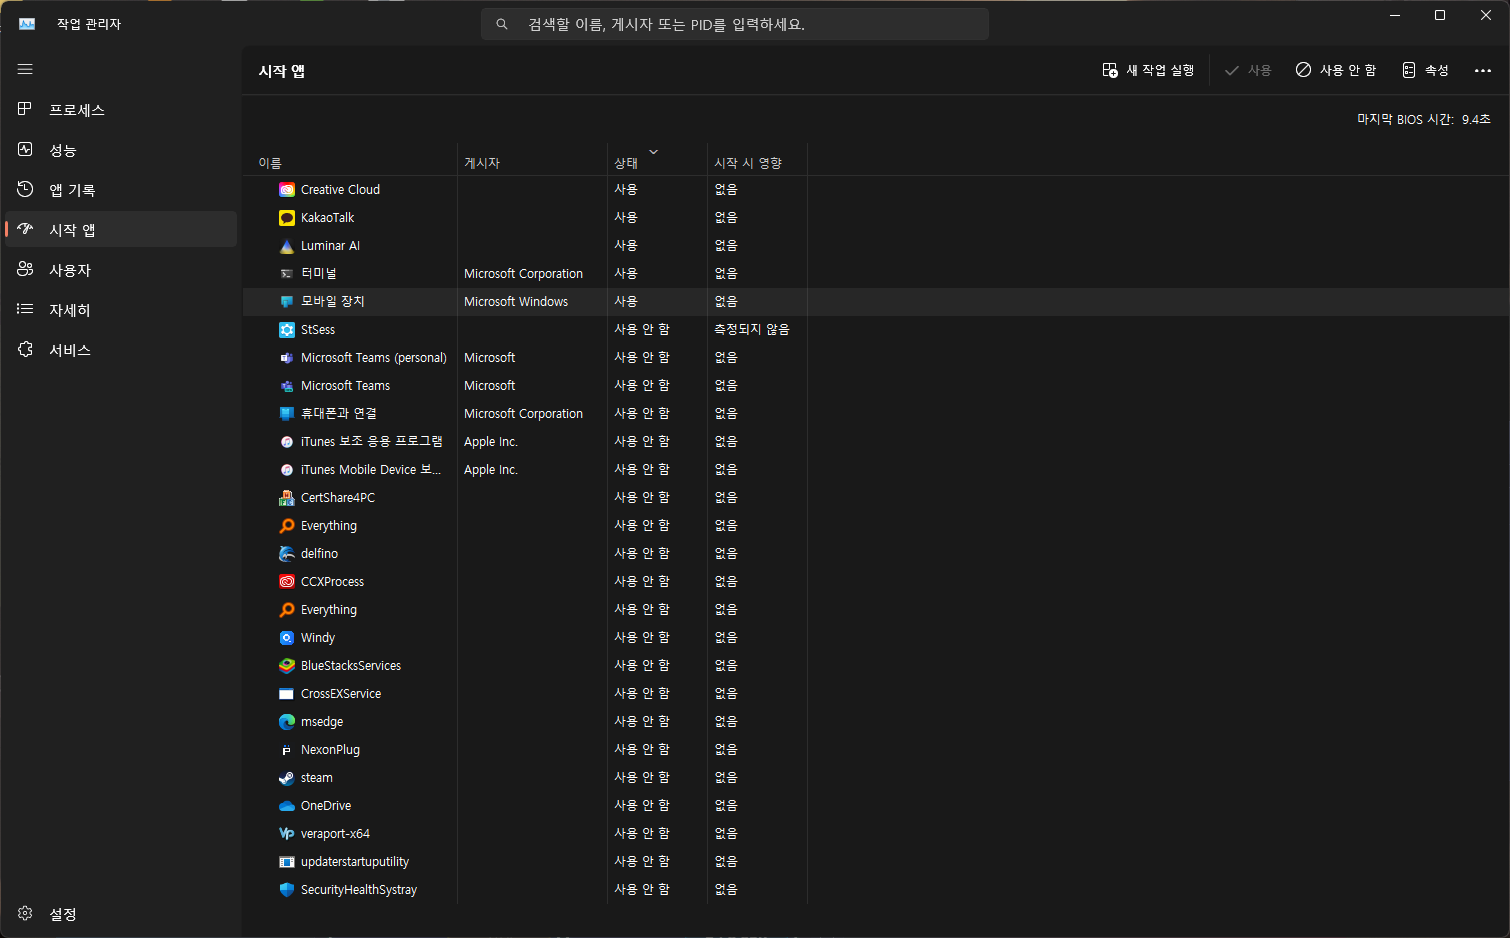Click the 사용 (Enable) toolbar button
The image size is (1510, 938).
pyautogui.click(x=1248, y=70)
